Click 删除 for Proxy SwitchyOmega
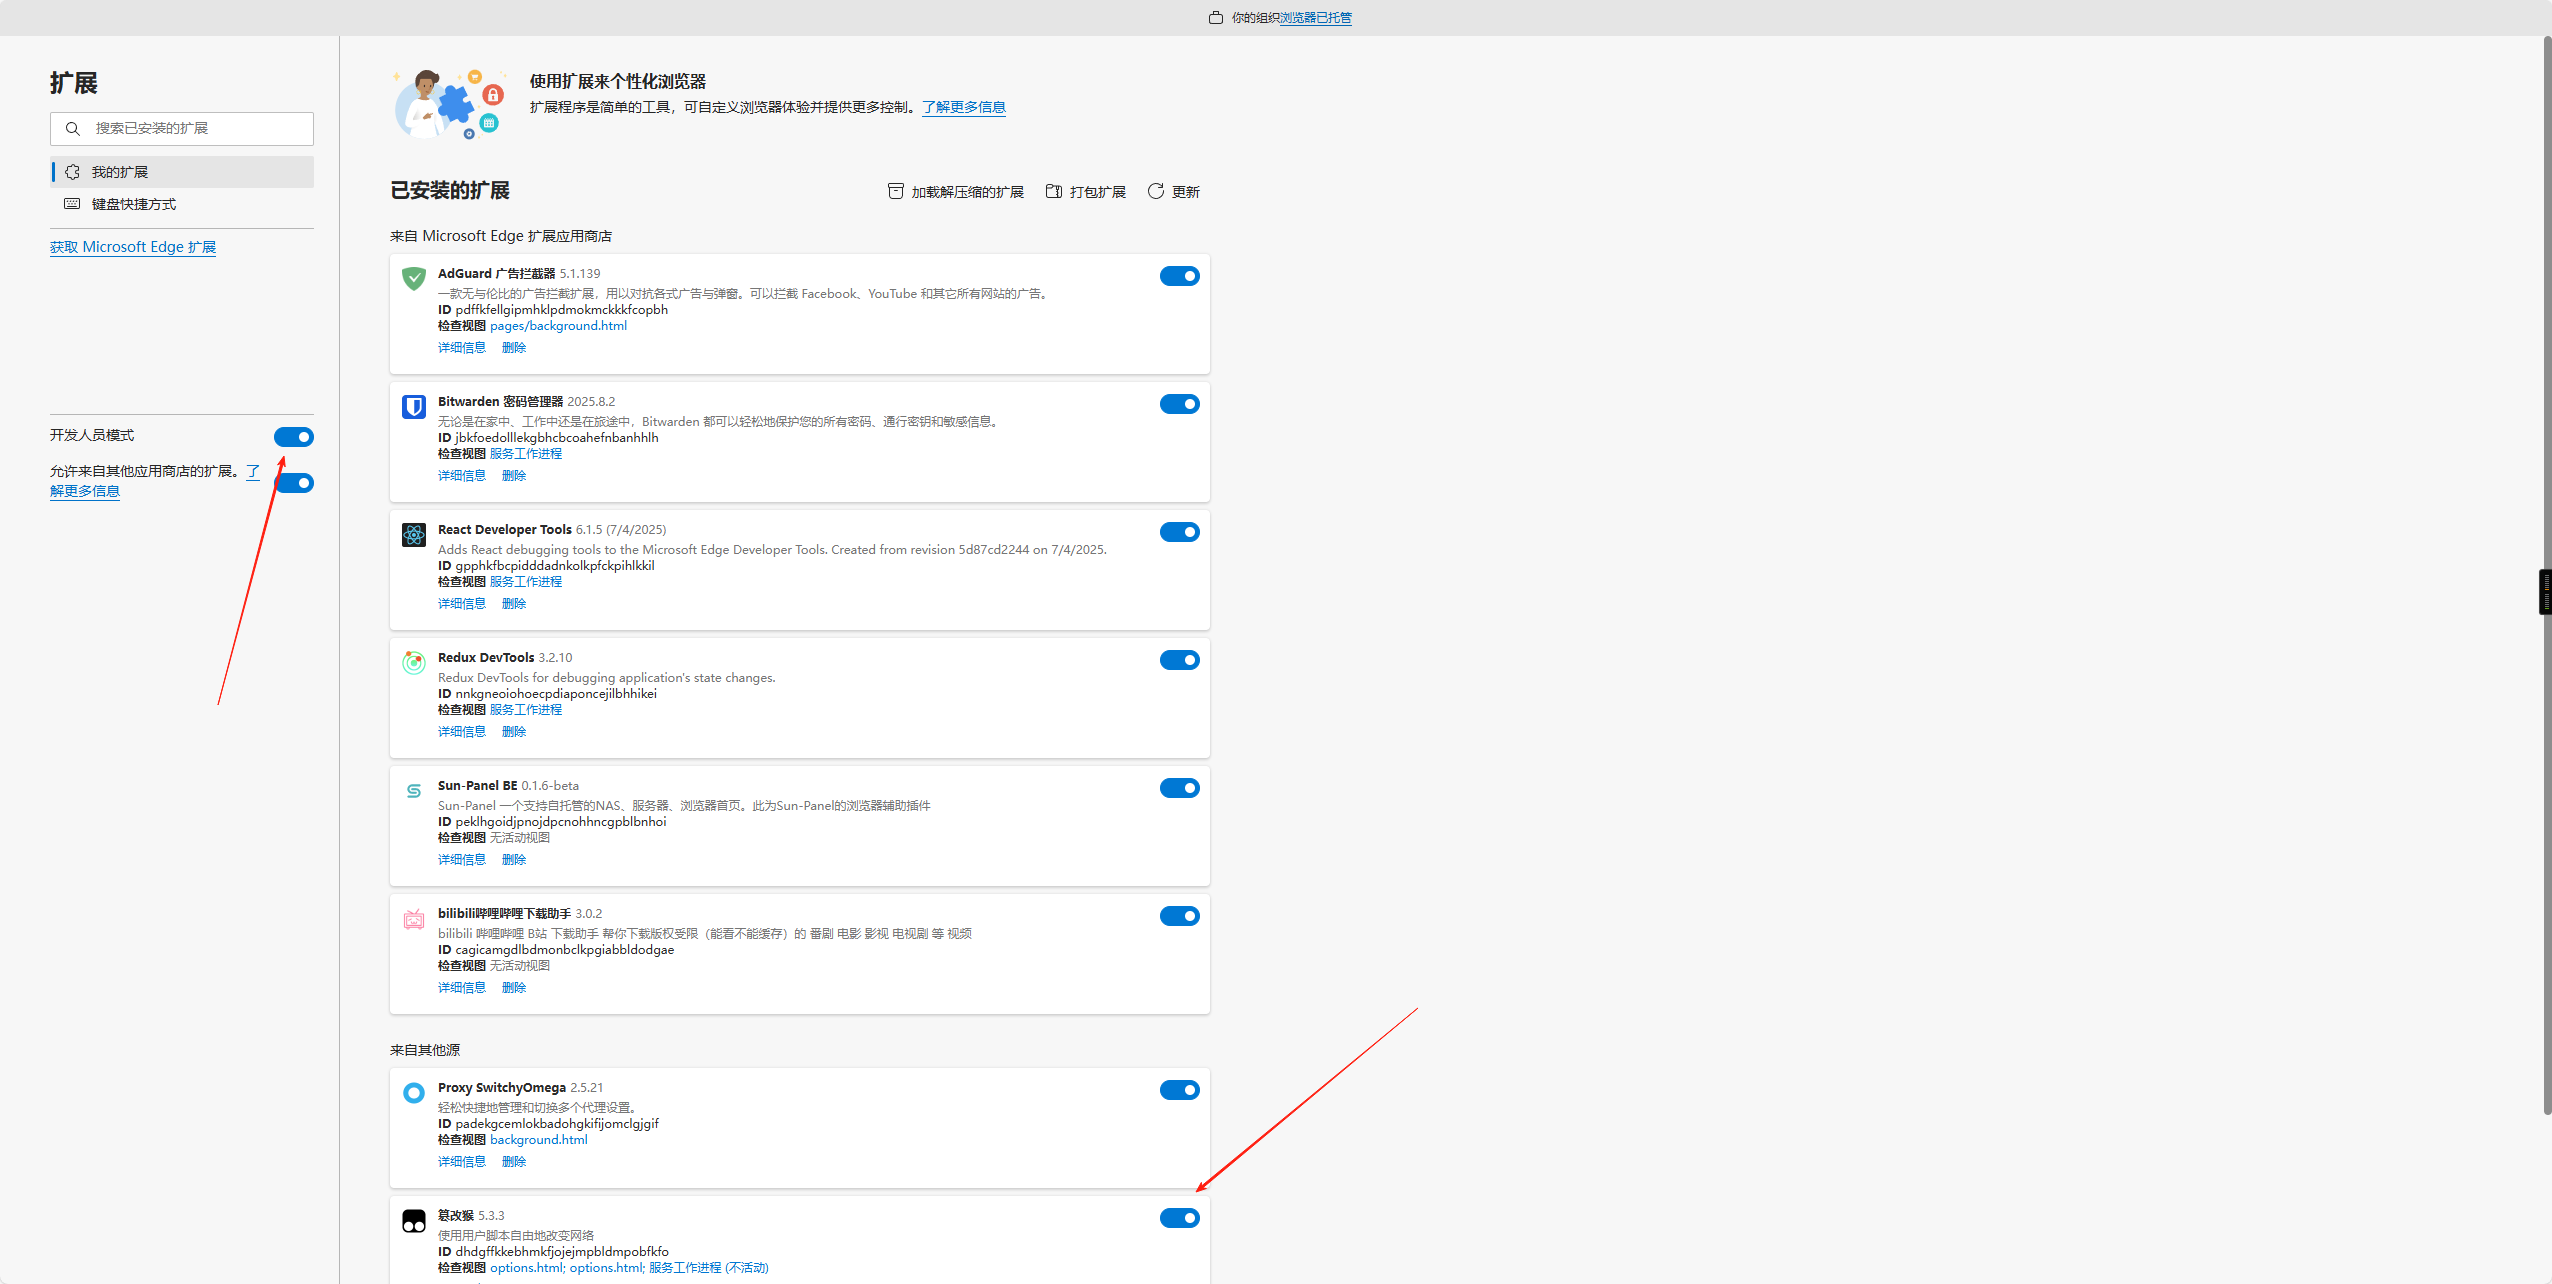Viewport: 2552px width, 1284px height. (514, 1162)
